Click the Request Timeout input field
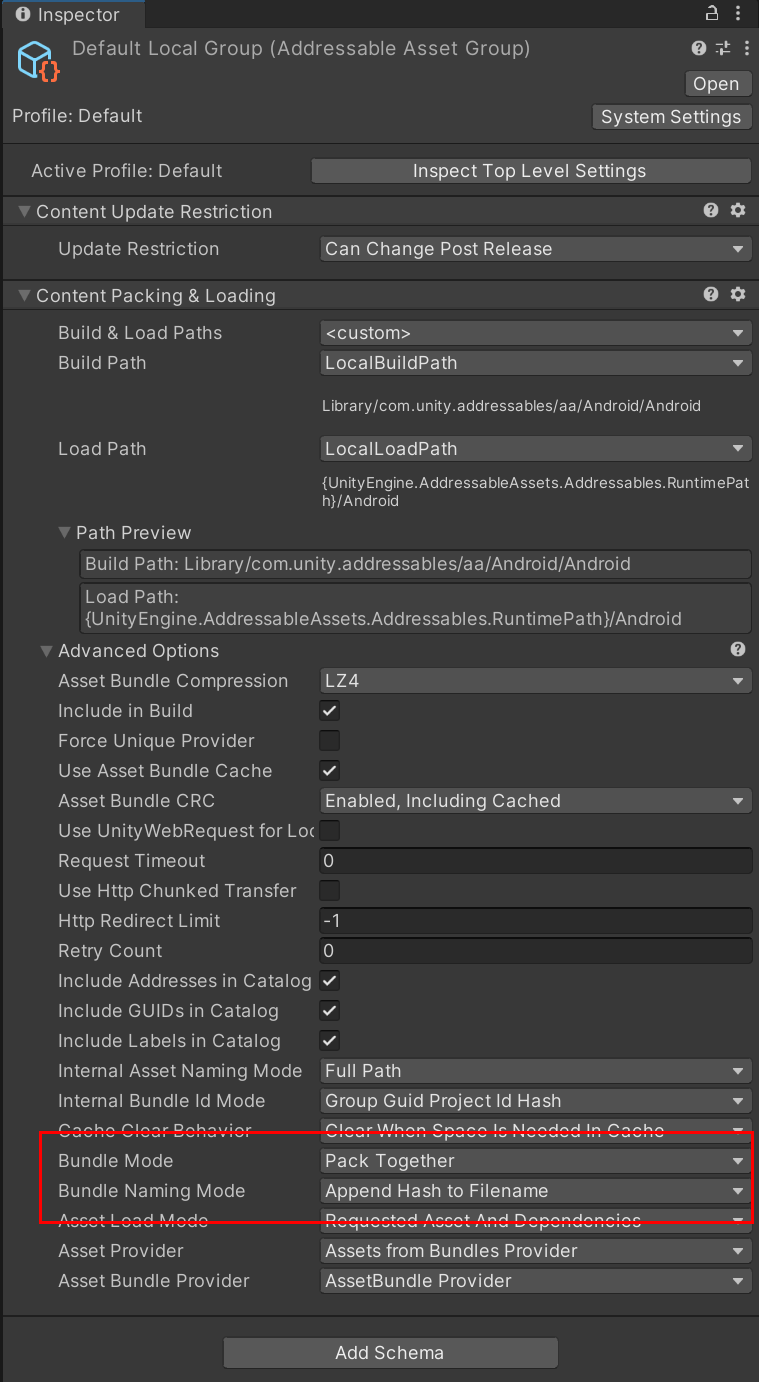Viewport: 759px width, 1382px height. coord(535,861)
